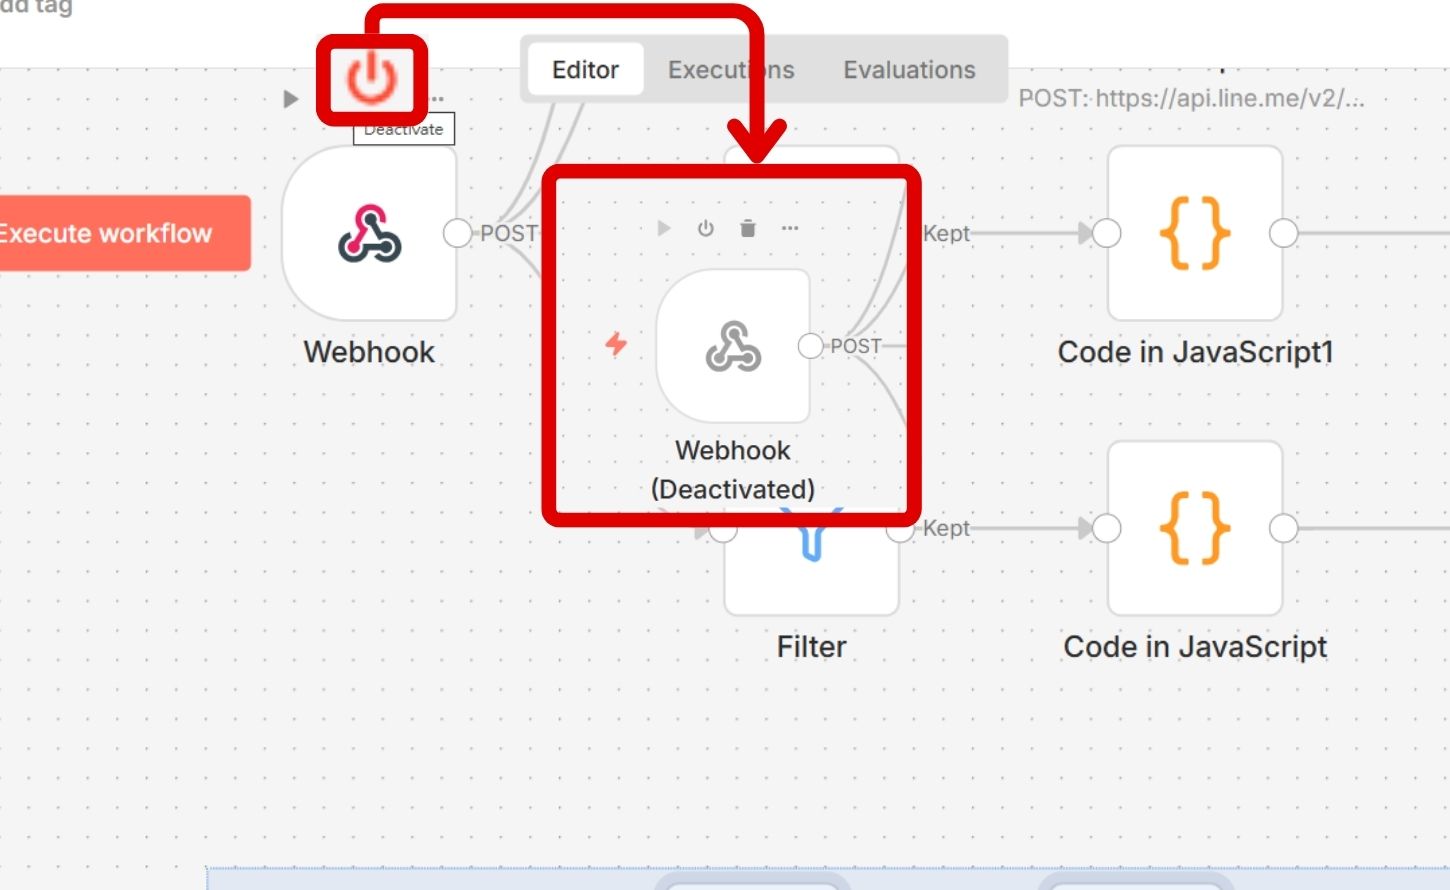Image resolution: width=1450 pixels, height=890 pixels.
Task: Open the Code in JavaScript1 node
Action: [x=1195, y=234]
